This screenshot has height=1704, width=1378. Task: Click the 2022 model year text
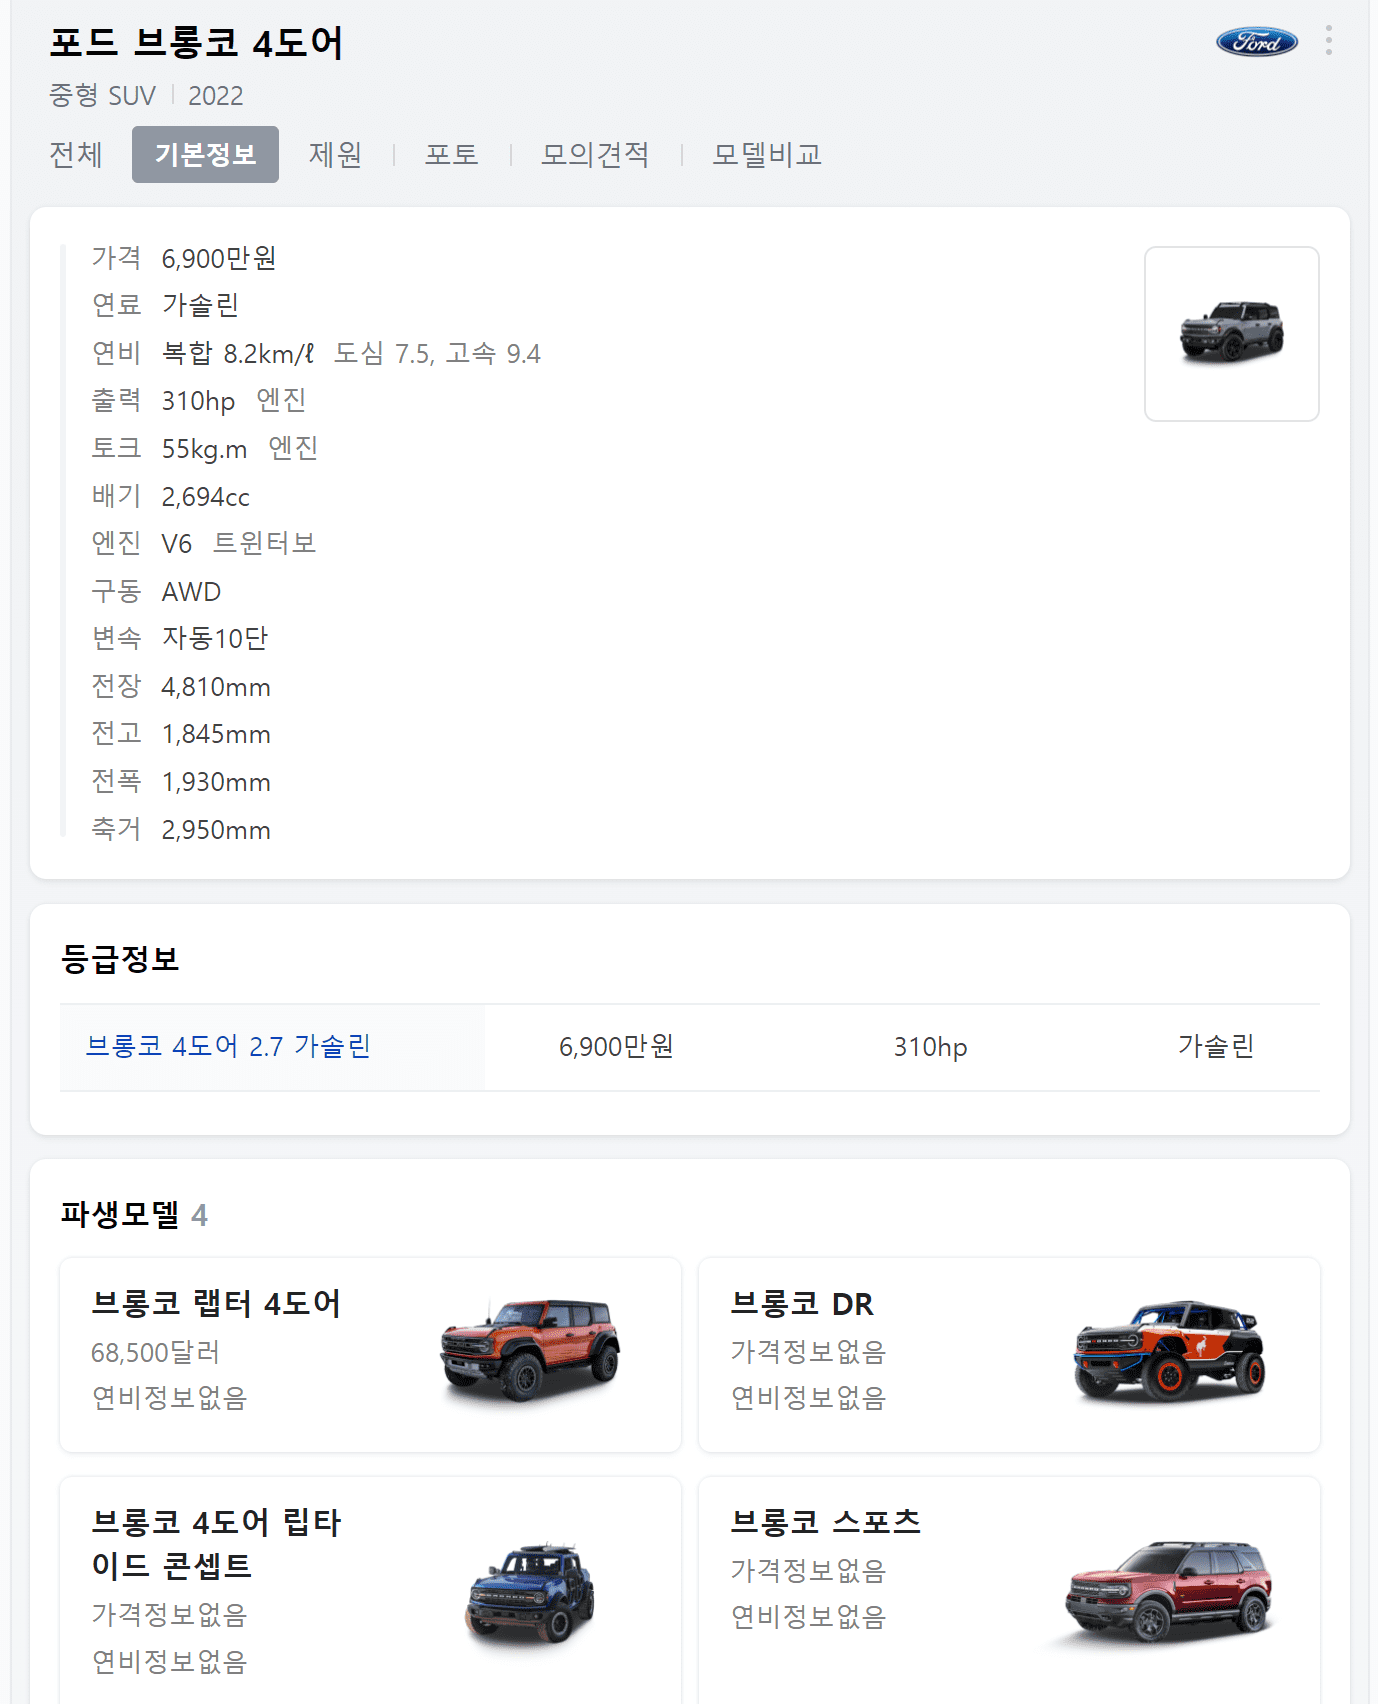coord(216,96)
